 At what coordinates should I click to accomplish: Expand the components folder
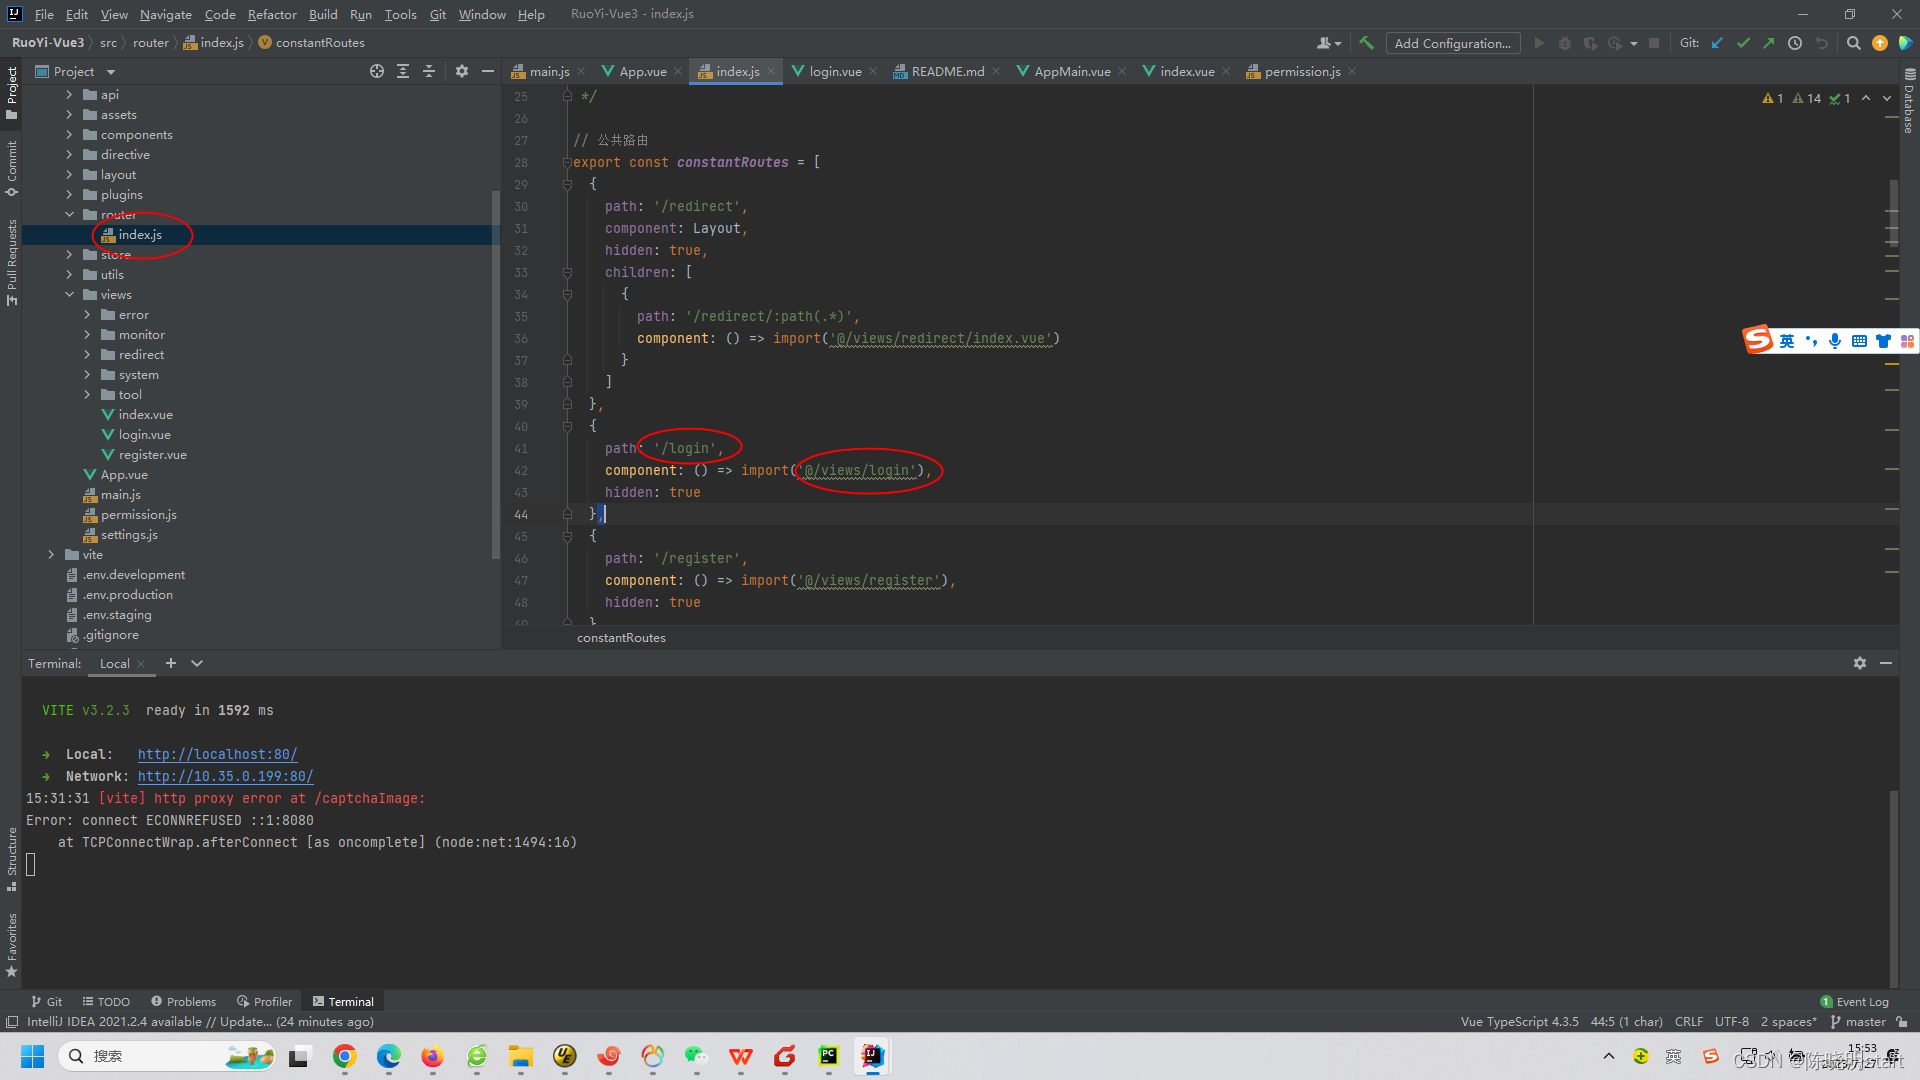(x=69, y=135)
